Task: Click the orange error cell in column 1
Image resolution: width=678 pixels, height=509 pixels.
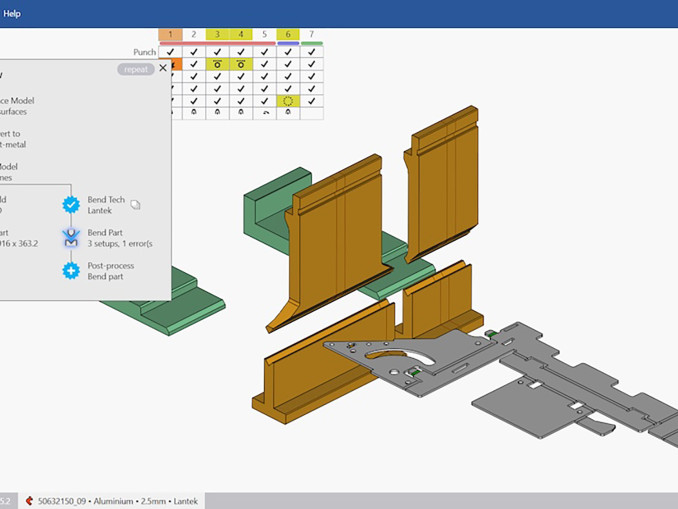Action: pyautogui.click(x=176, y=64)
